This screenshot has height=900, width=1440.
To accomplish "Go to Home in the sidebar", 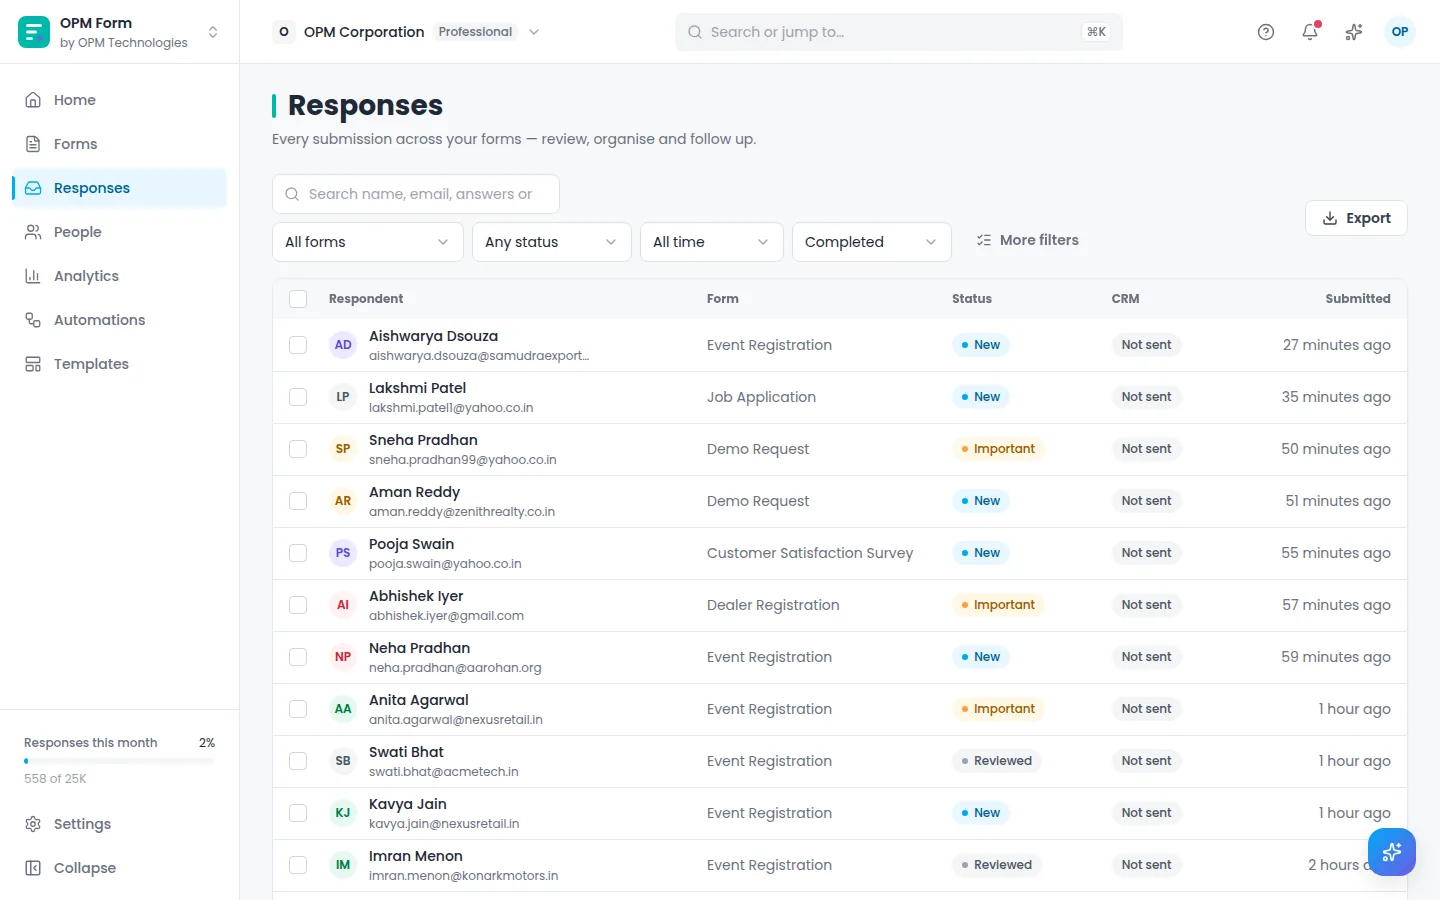I will pos(120,100).
